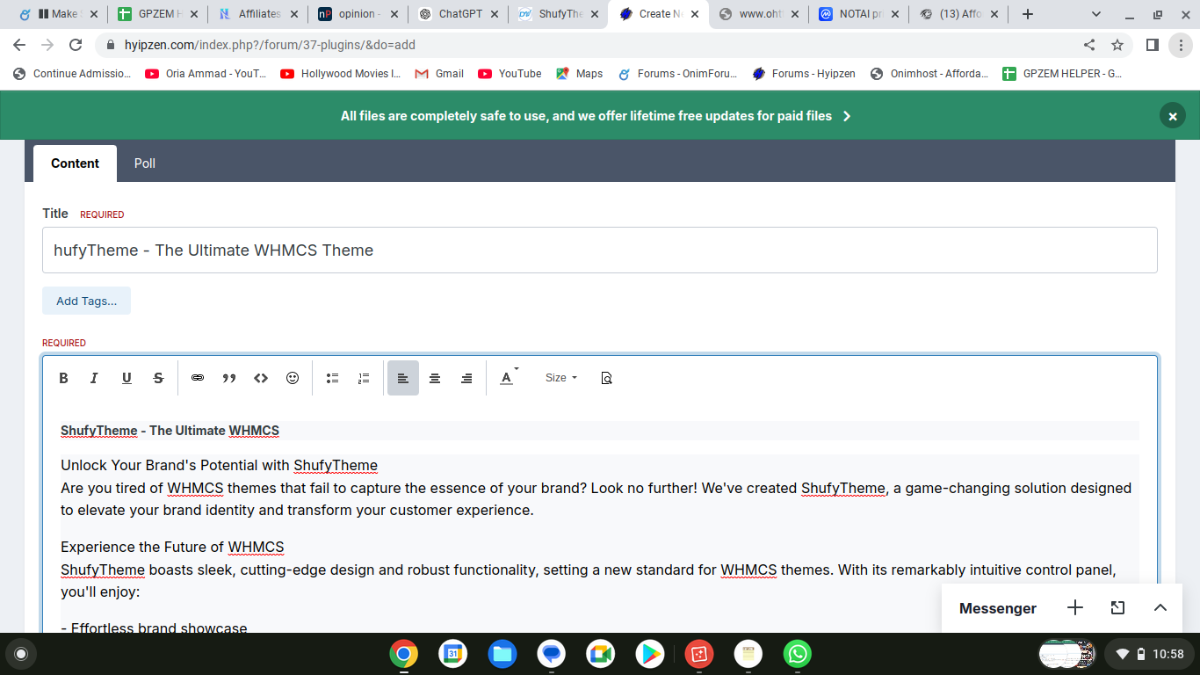1200x675 pixels.
Task: Open the font Size dropdown
Action: coord(561,378)
